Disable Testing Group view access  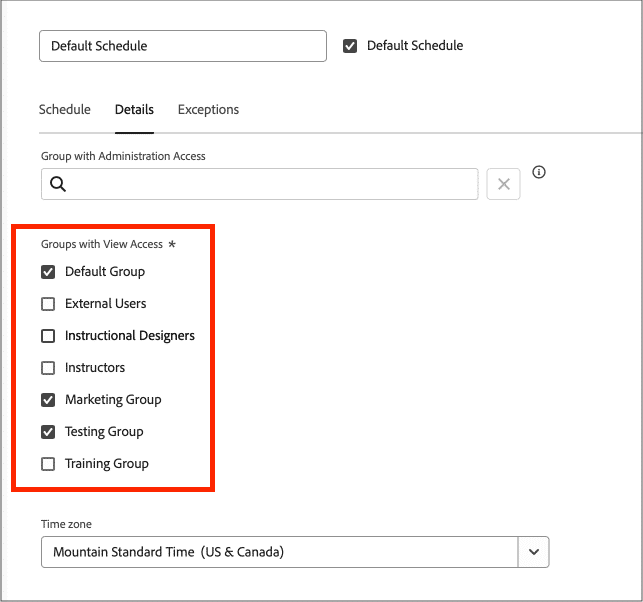pyautogui.click(x=48, y=432)
